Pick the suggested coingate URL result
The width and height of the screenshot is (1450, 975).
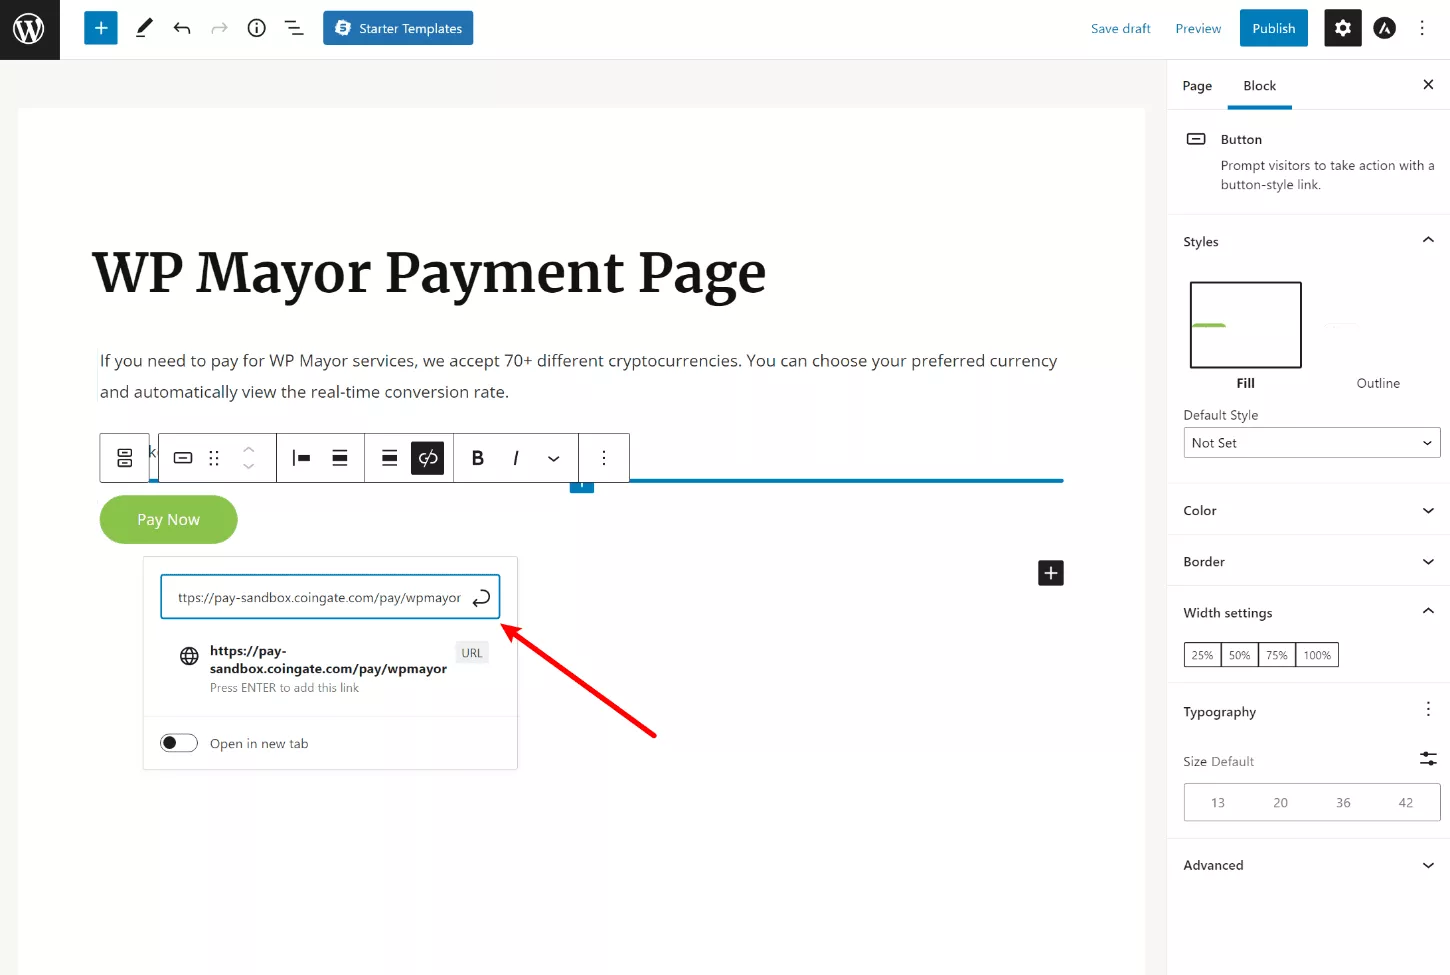(x=330, y=668)
